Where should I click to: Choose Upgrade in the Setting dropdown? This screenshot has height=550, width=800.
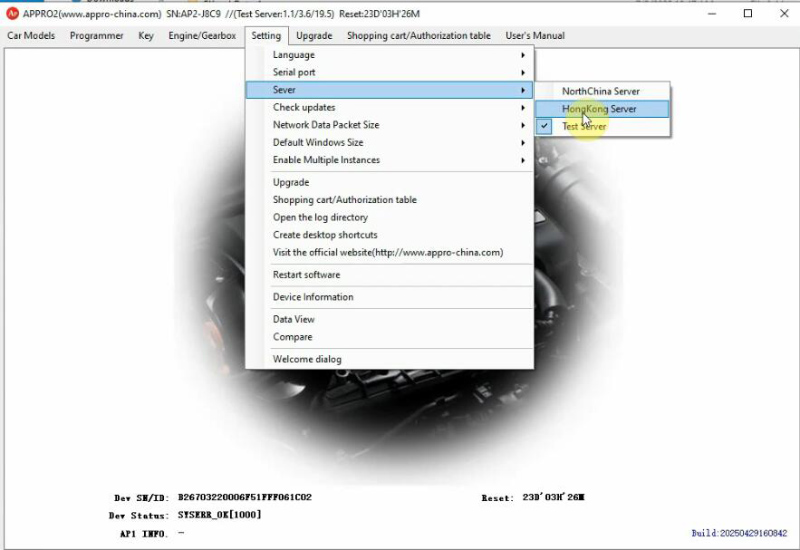point(389,182)
